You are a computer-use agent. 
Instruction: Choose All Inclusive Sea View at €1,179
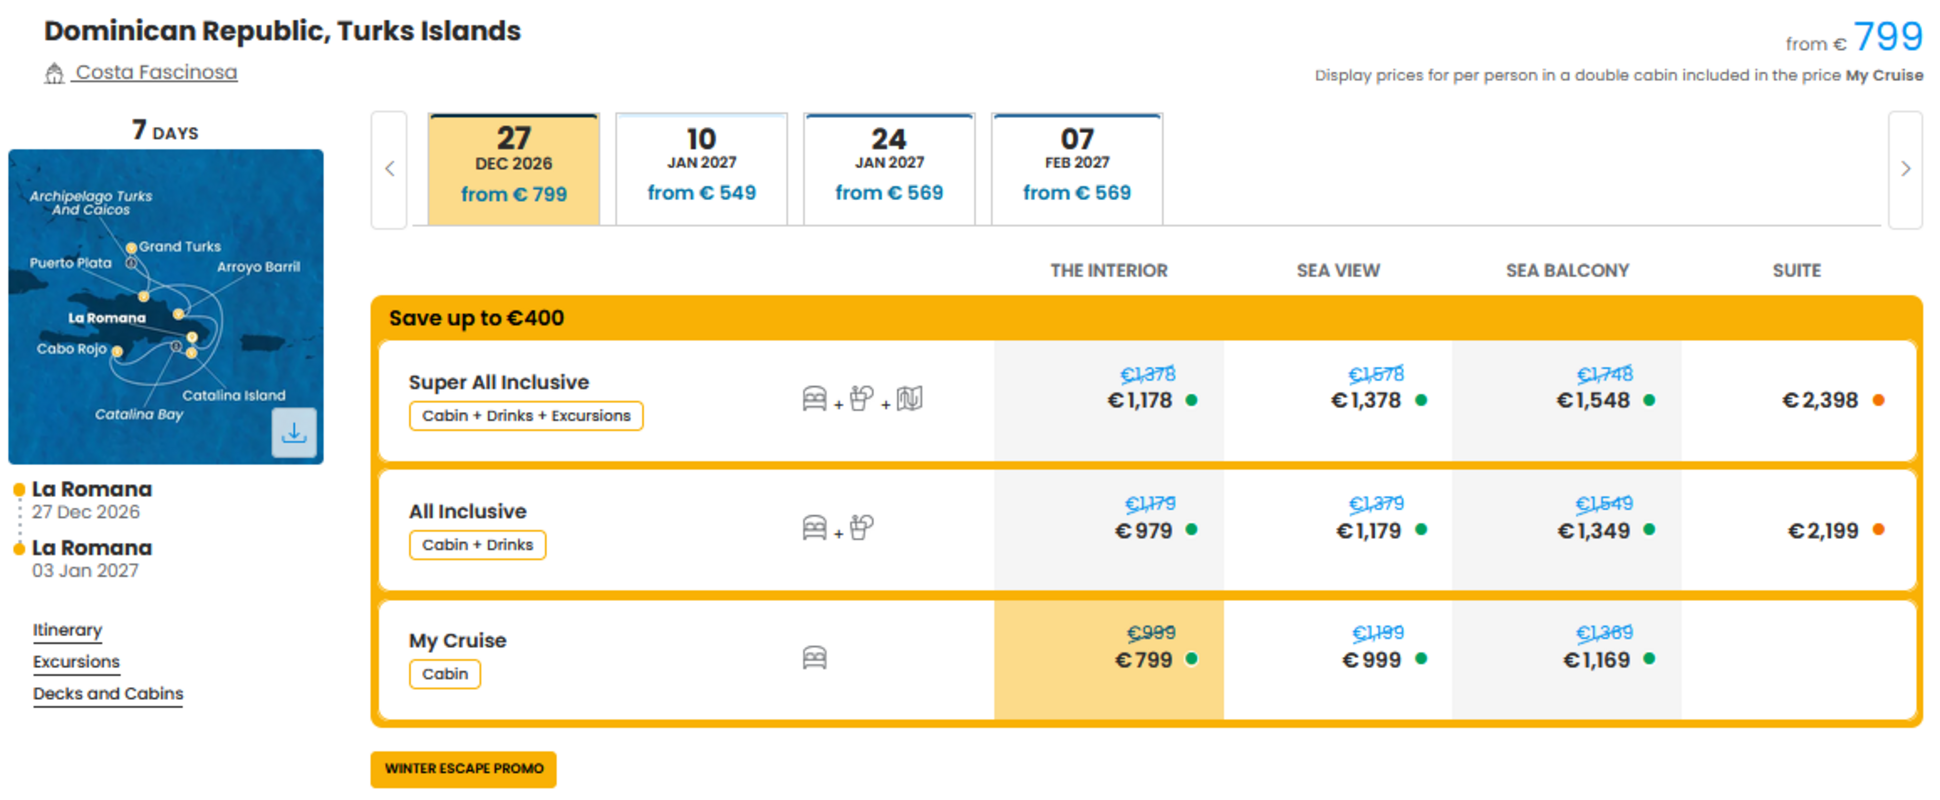tap(1338, 530)
